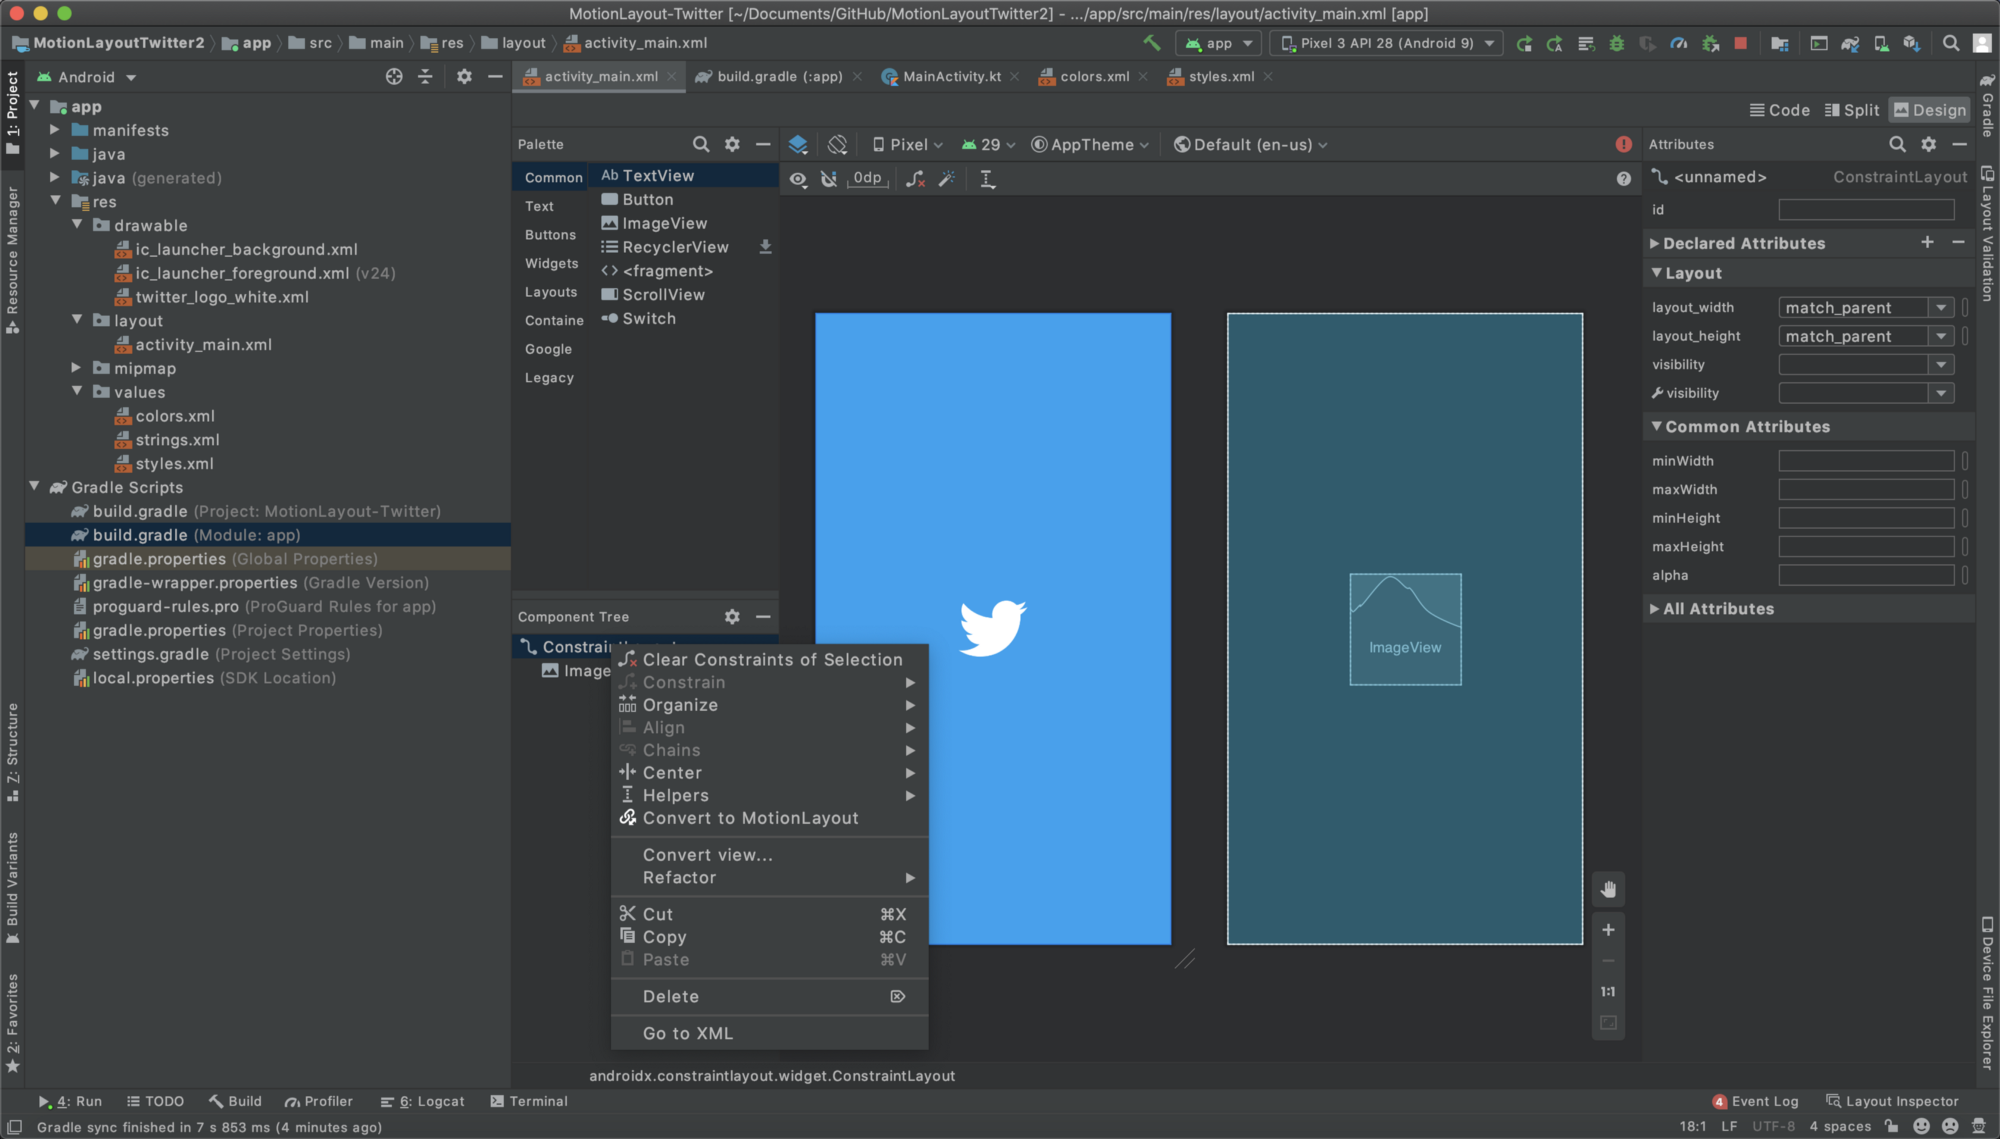The height and width of the screenshot is (1139, 2000).
Task: Expand the All Attributes section
Action: click(x=1717, y=609)
